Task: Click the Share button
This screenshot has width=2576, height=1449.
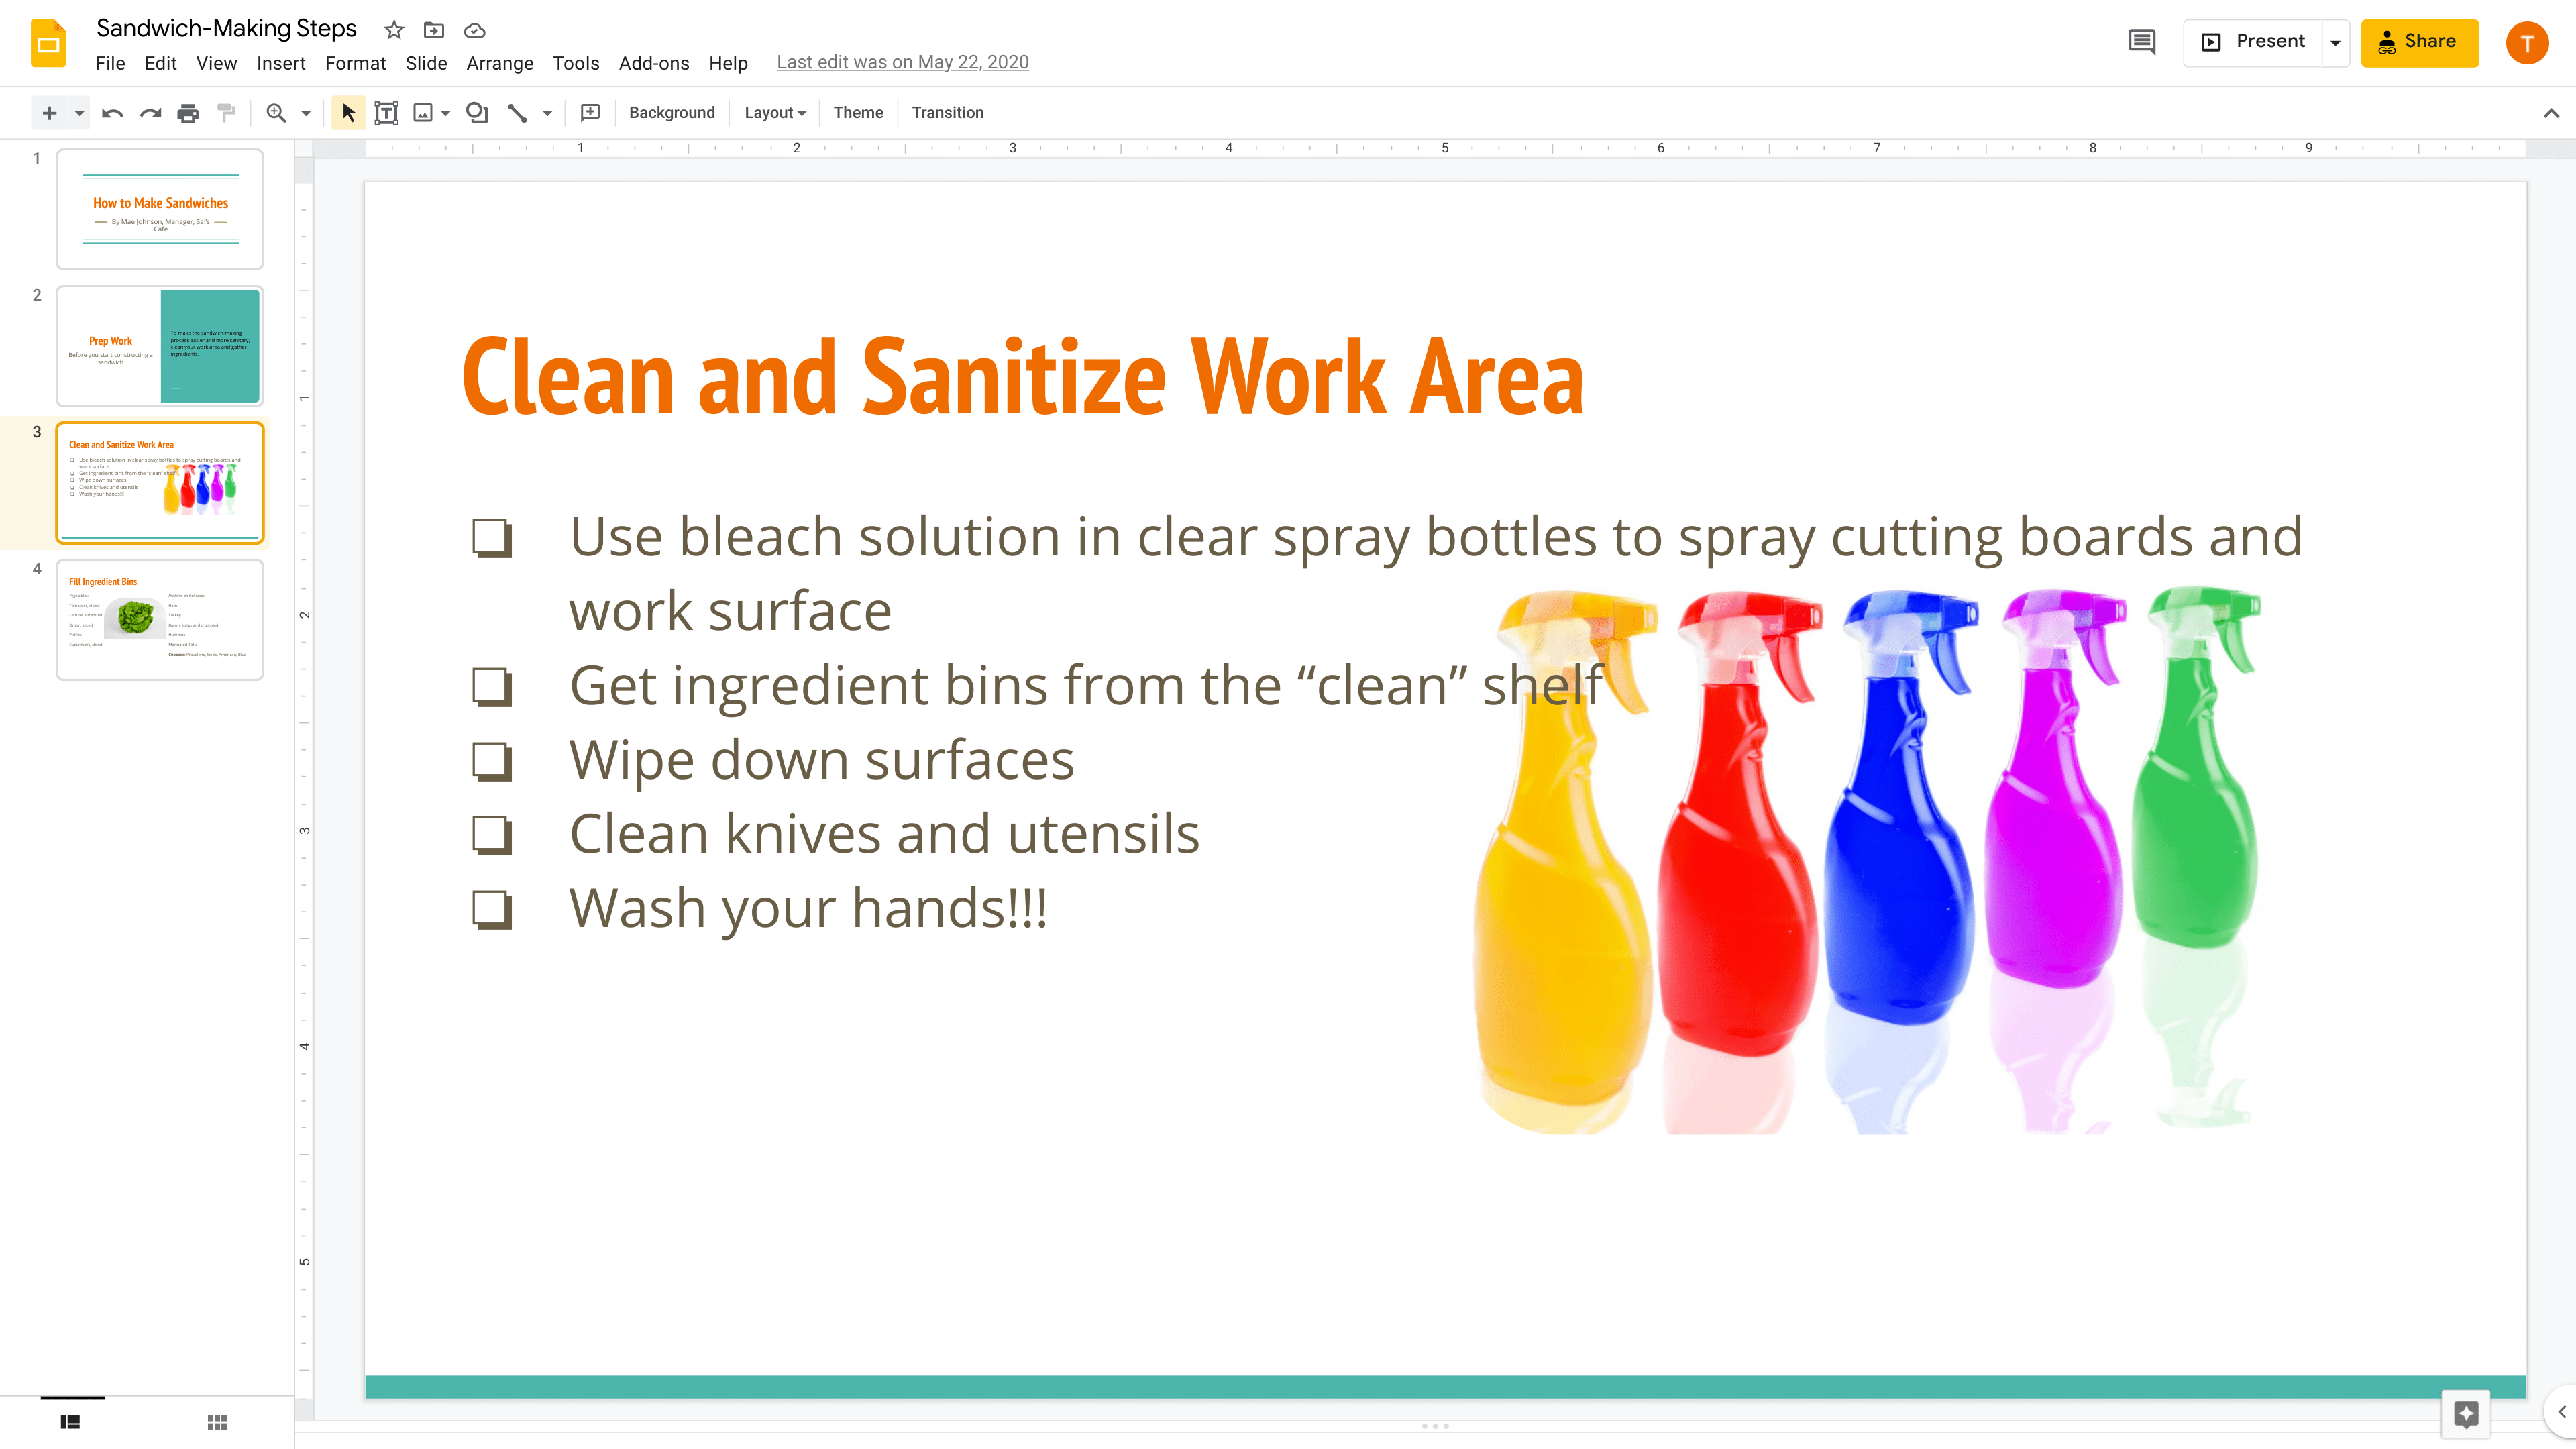Action: coord(2419,42)
